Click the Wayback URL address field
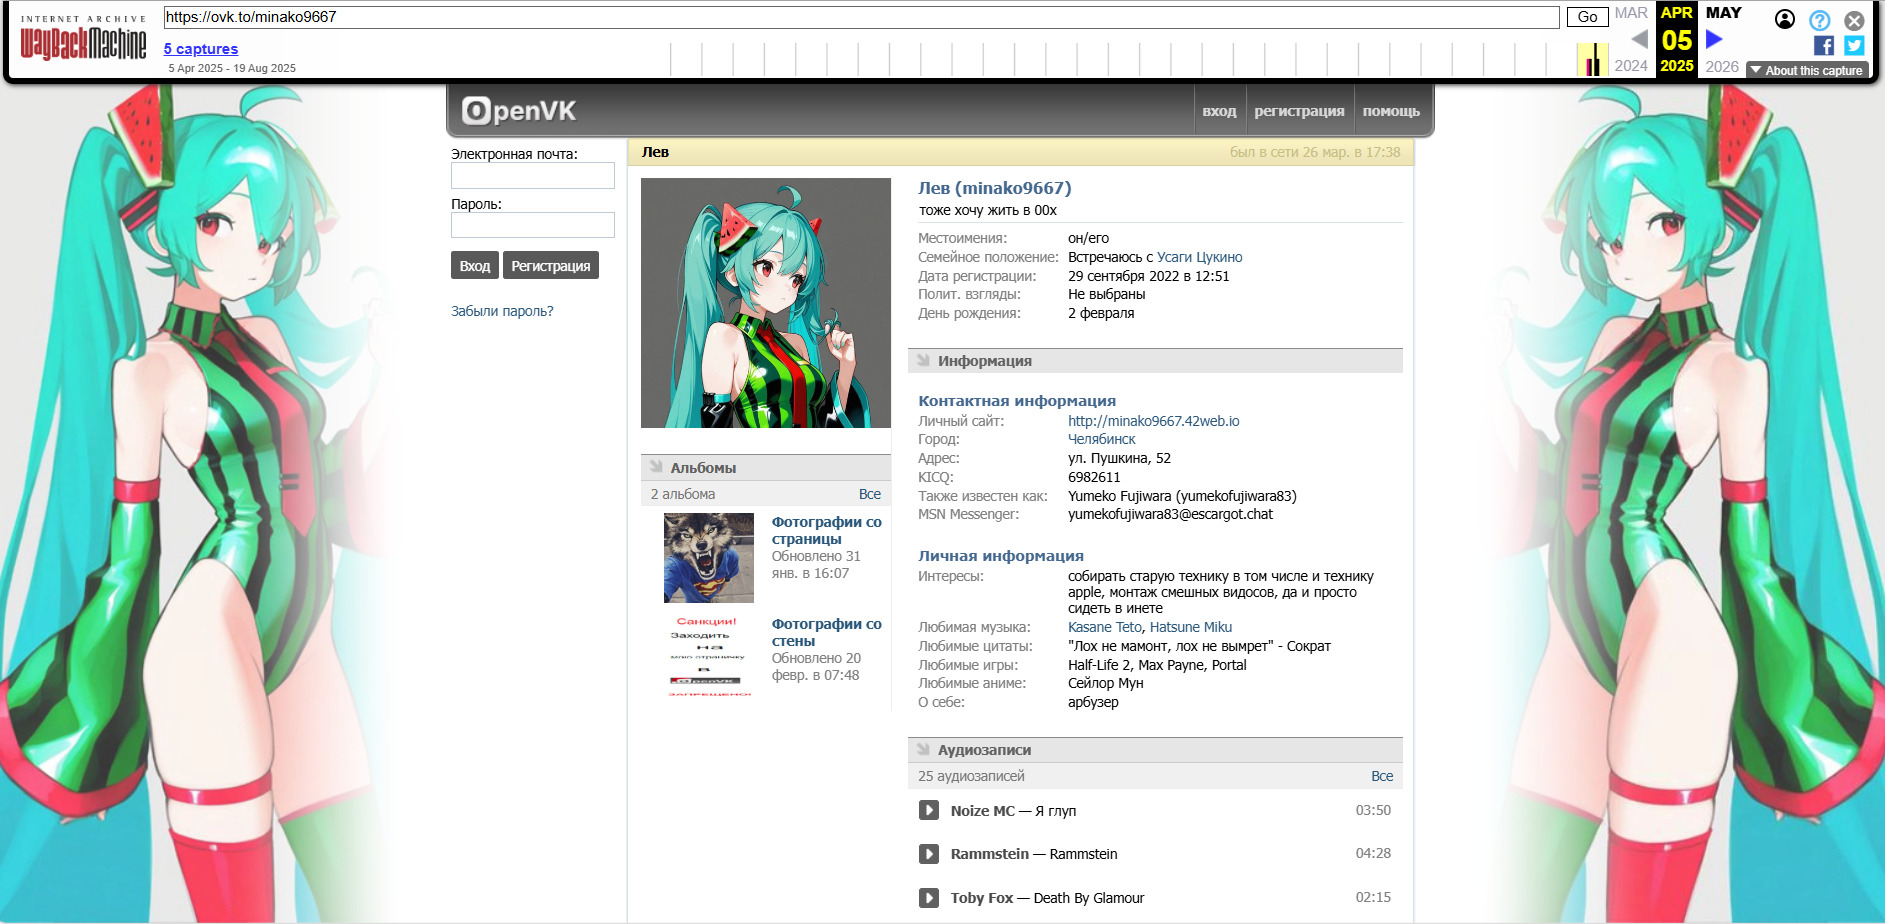Viewport: 1885px width, 924px height. pos(861,17)
